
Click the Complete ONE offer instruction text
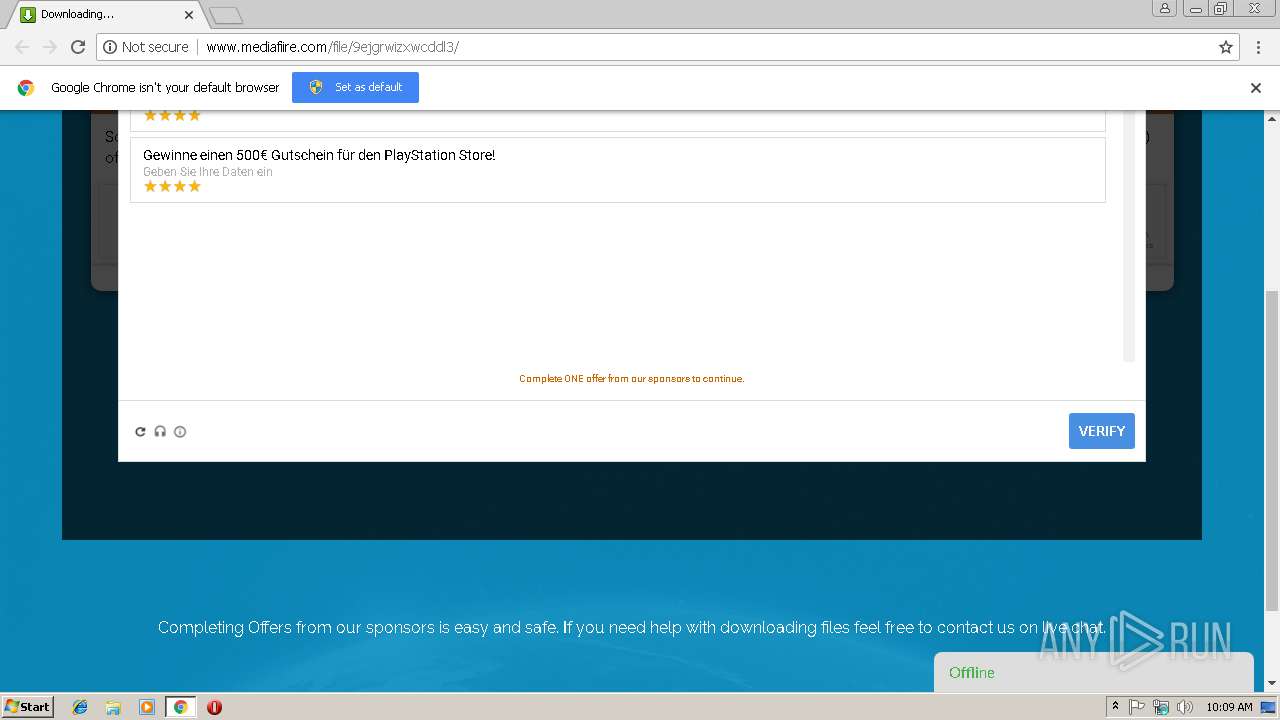point(631,379)
